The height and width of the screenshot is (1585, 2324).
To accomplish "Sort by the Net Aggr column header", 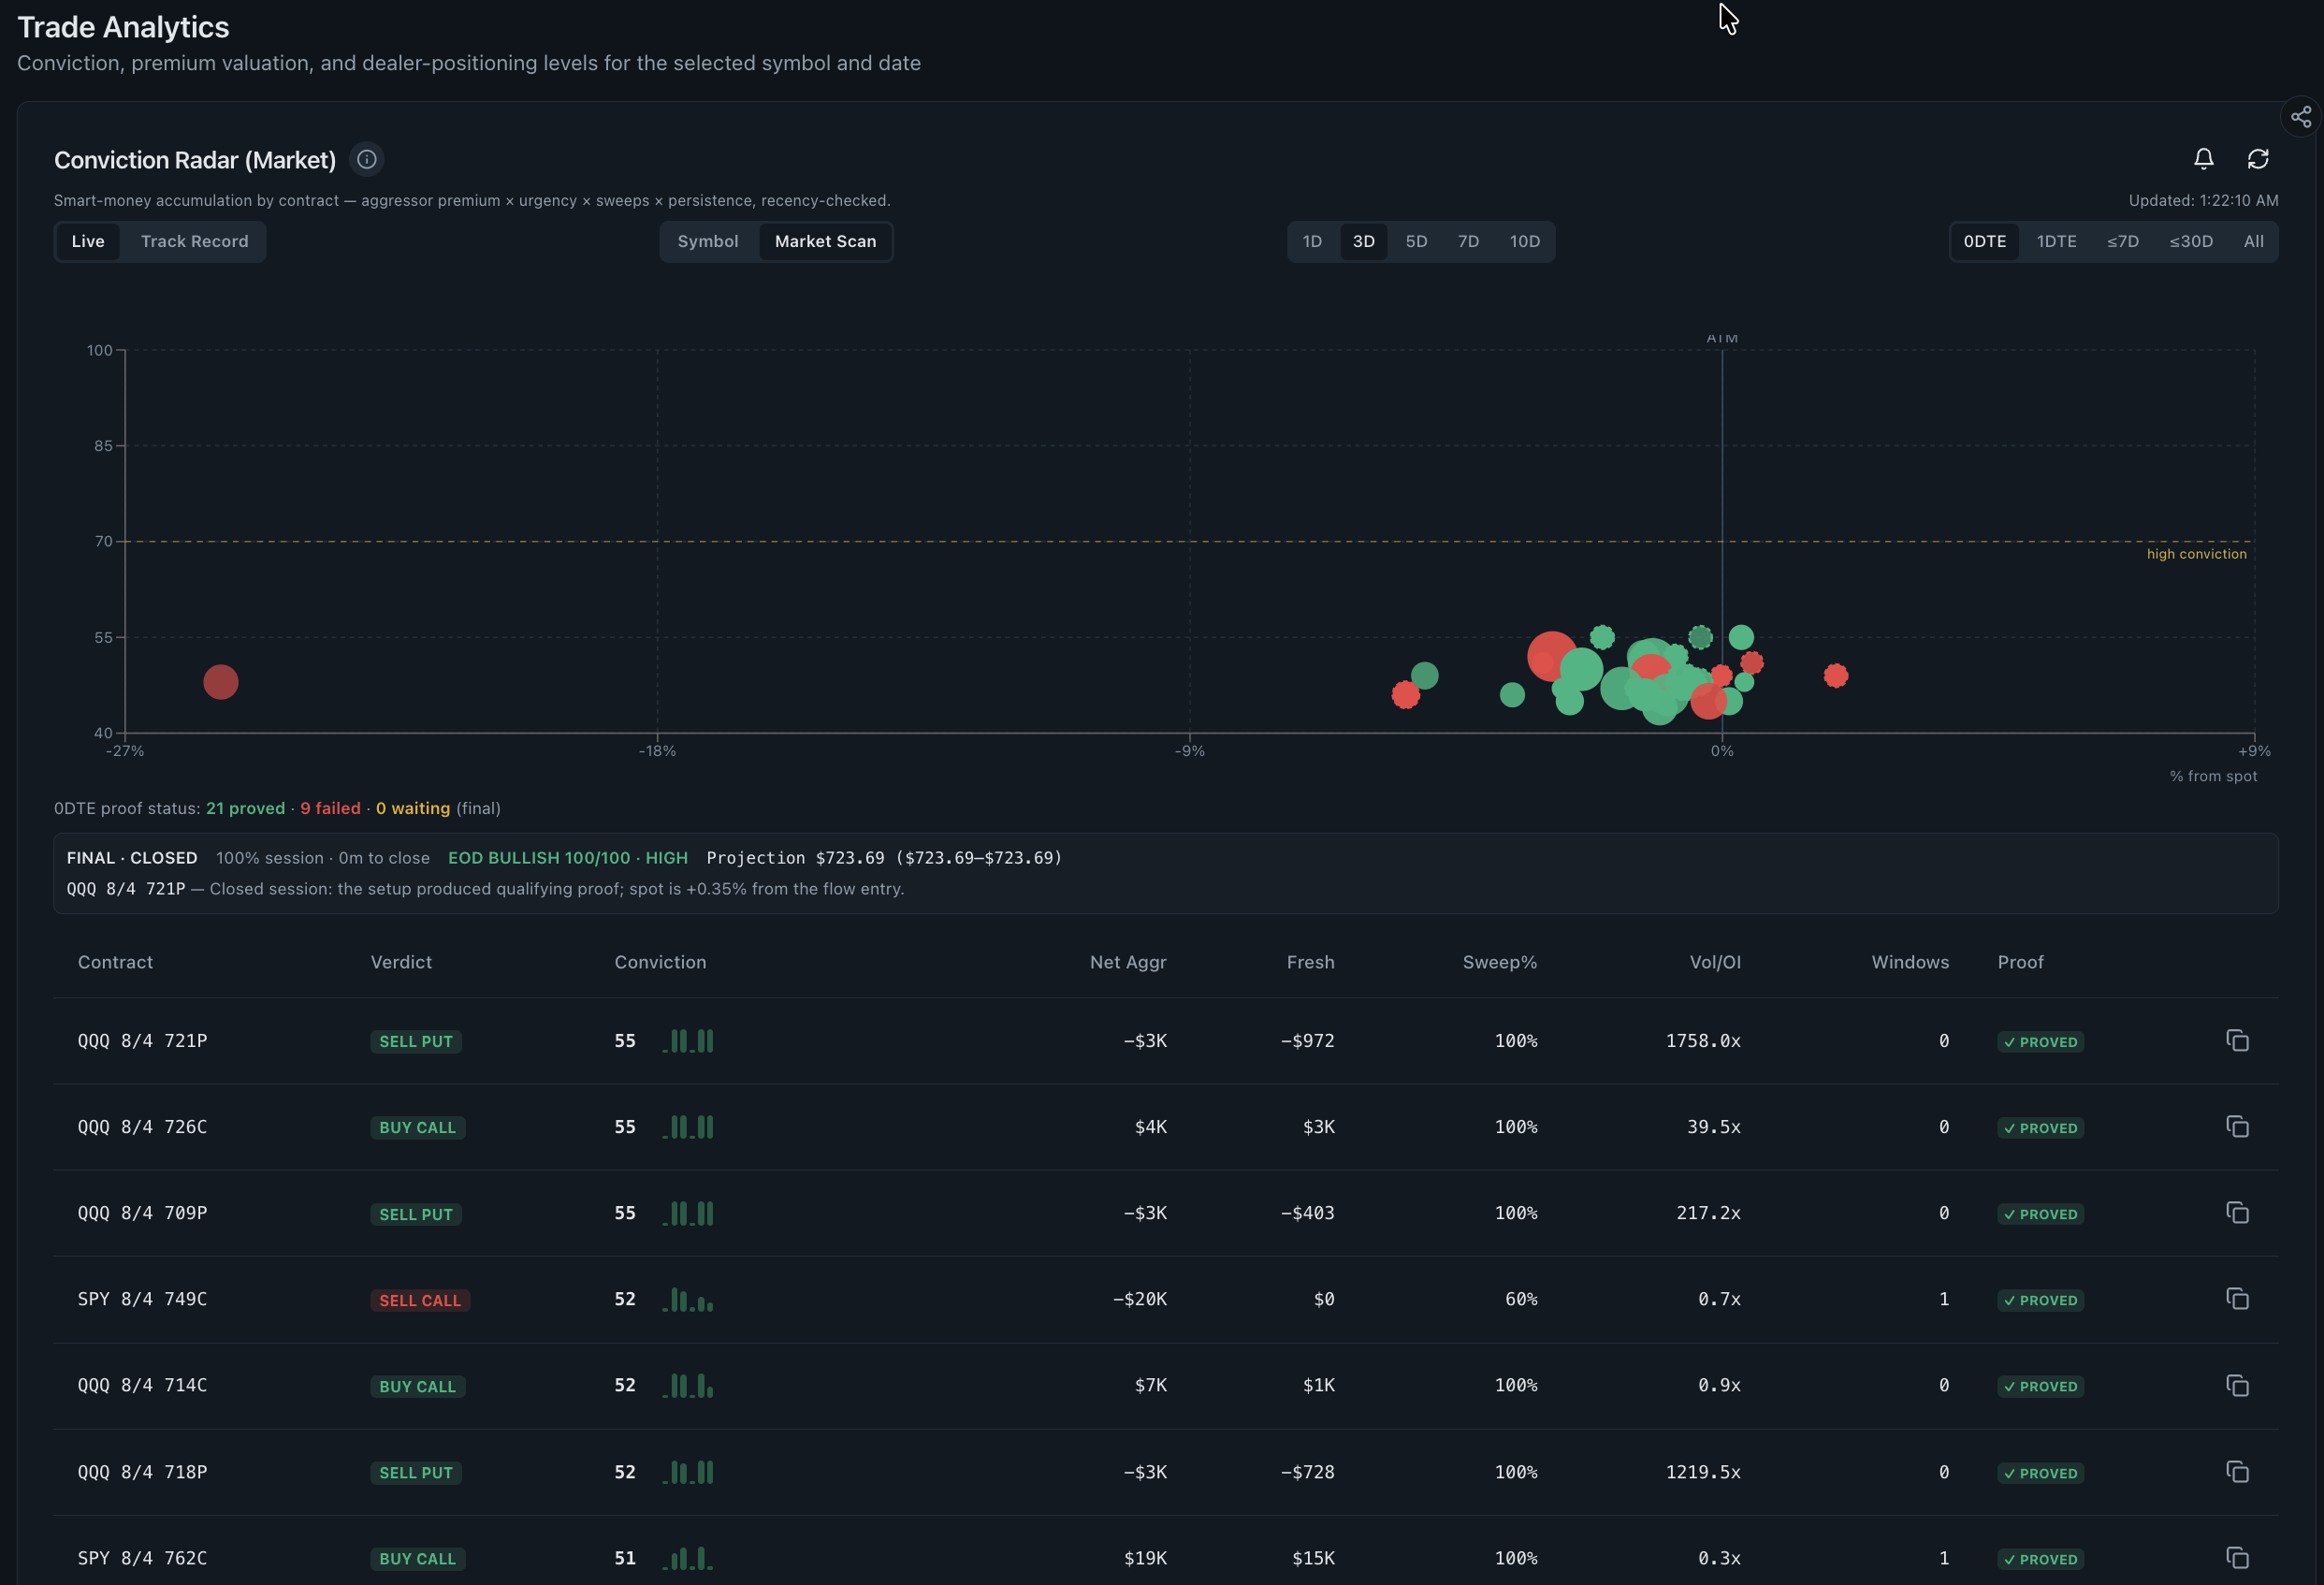I will point(1128,962).
